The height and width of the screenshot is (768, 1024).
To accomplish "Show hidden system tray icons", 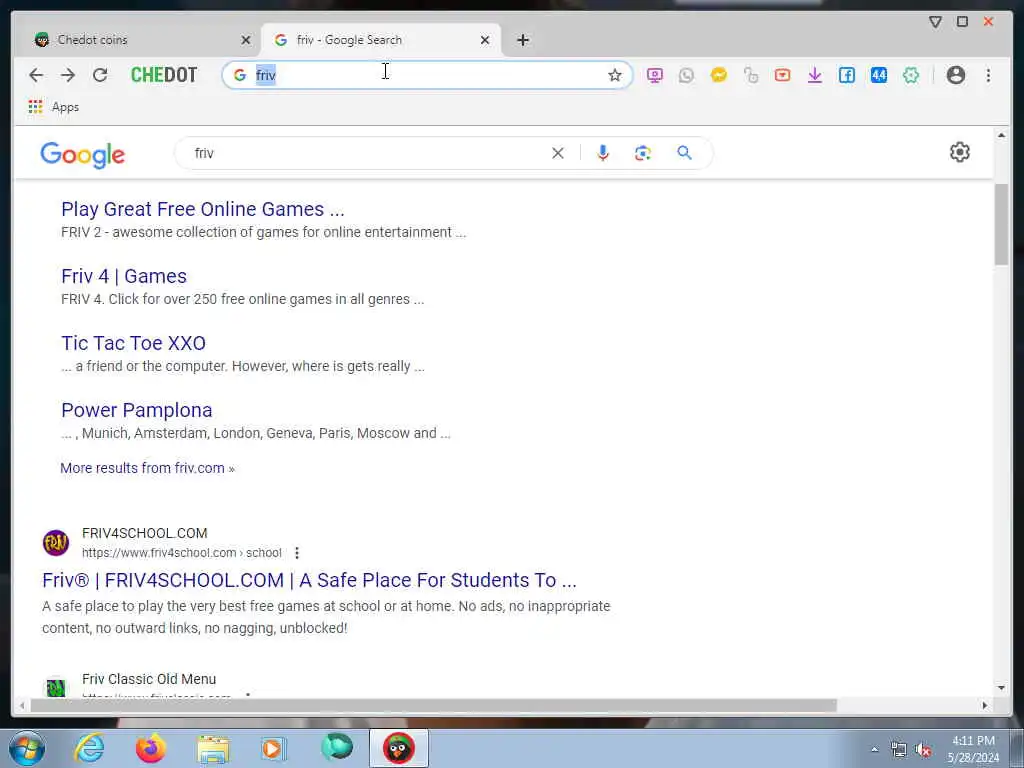I will click(874, 749).
